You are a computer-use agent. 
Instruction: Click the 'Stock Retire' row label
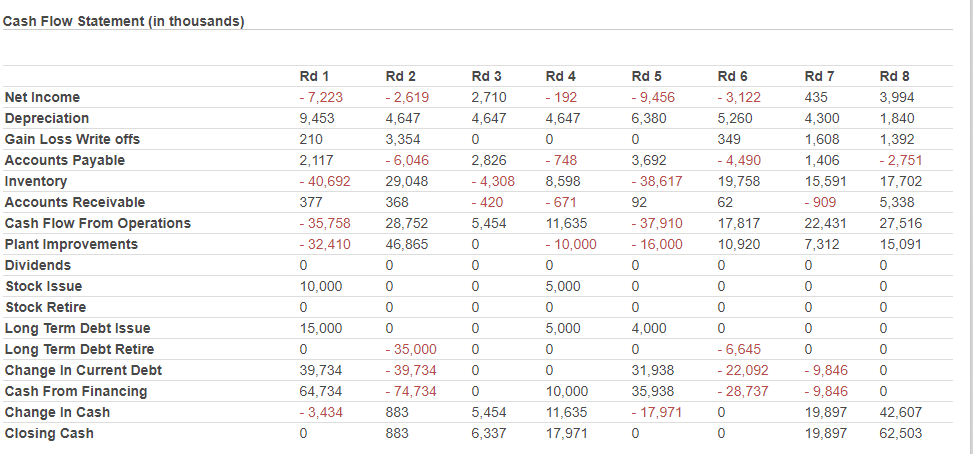point(45,308)
